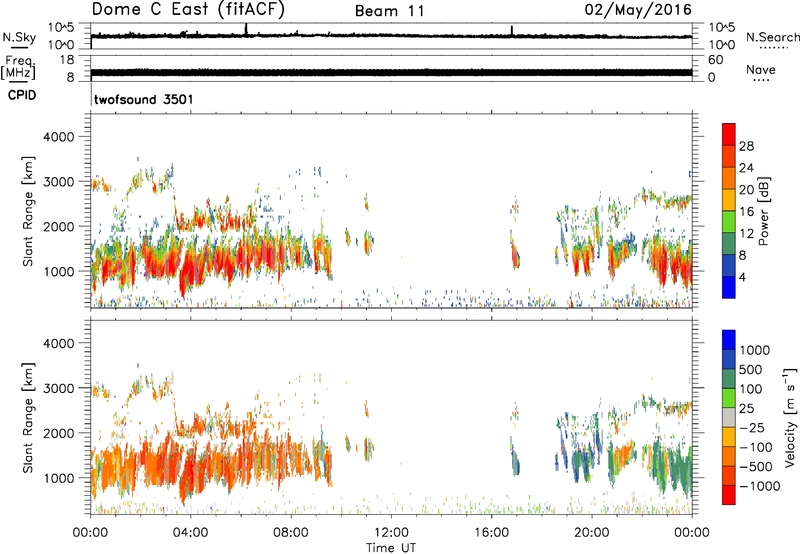Click the "60" Nave tick label
The height and width of the screenshot is (554, 800).
[715, 60]
